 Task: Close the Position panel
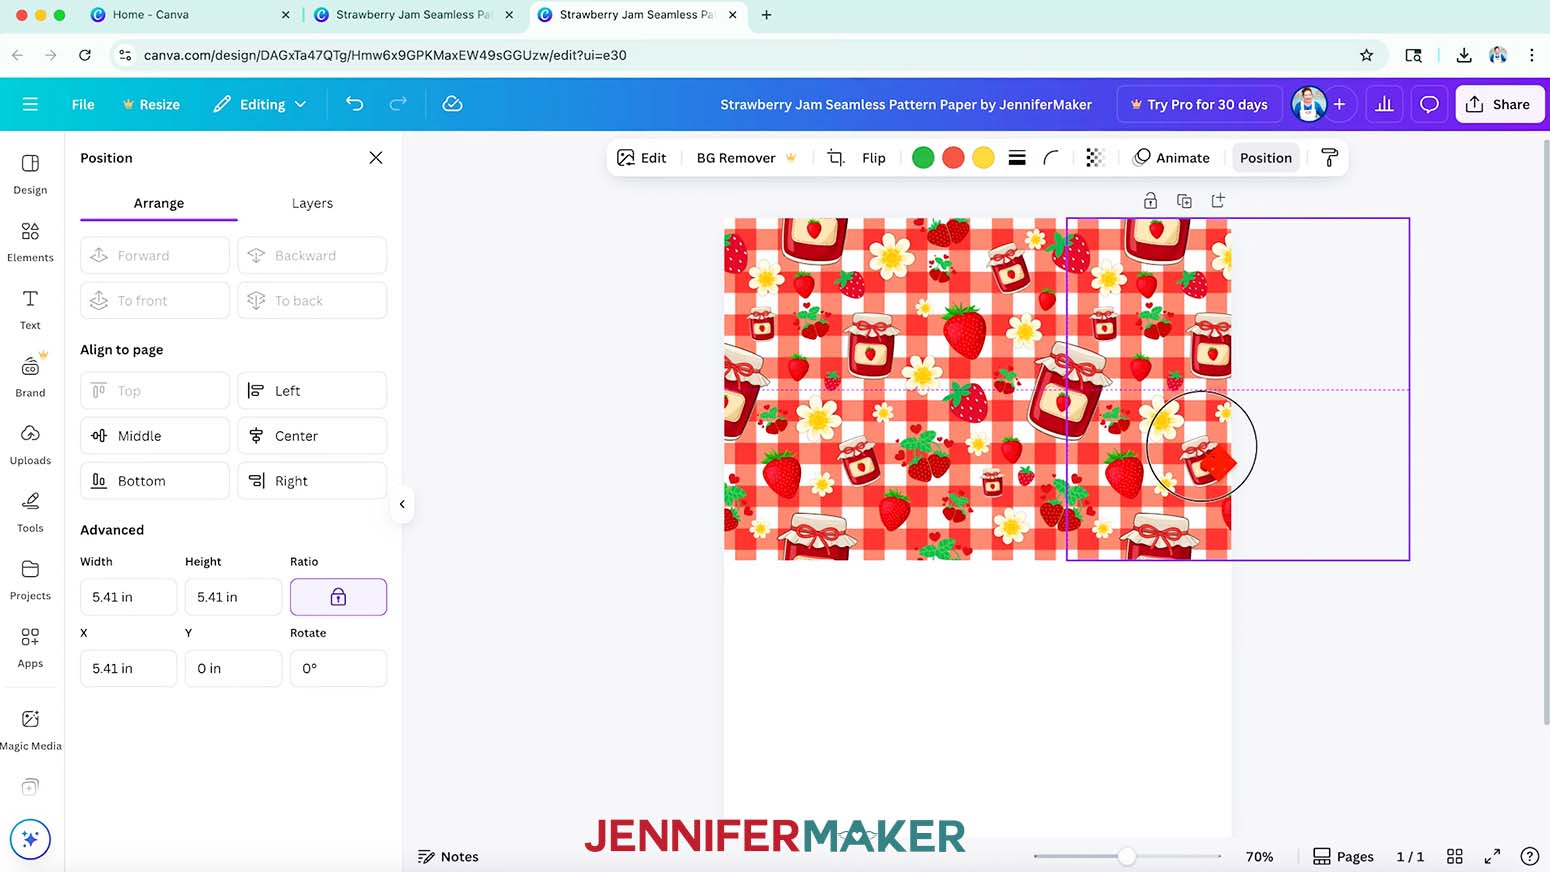(x=376, y=158)
